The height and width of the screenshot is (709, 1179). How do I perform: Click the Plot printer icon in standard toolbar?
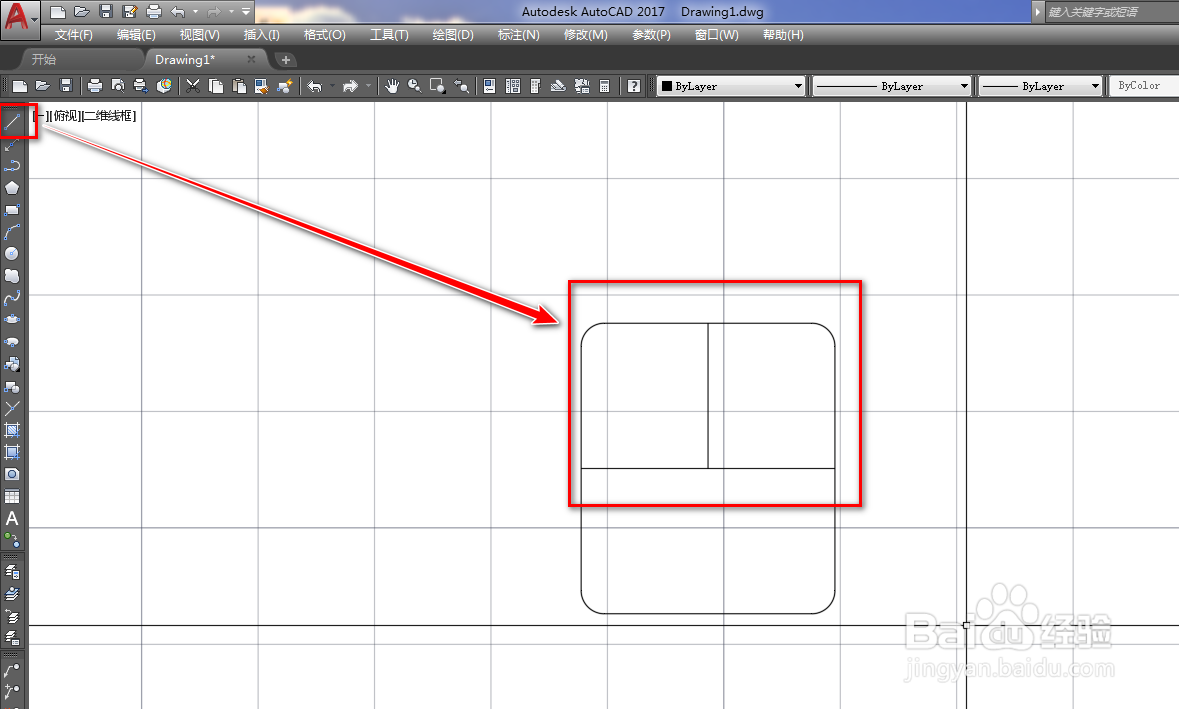coord(95,86)
